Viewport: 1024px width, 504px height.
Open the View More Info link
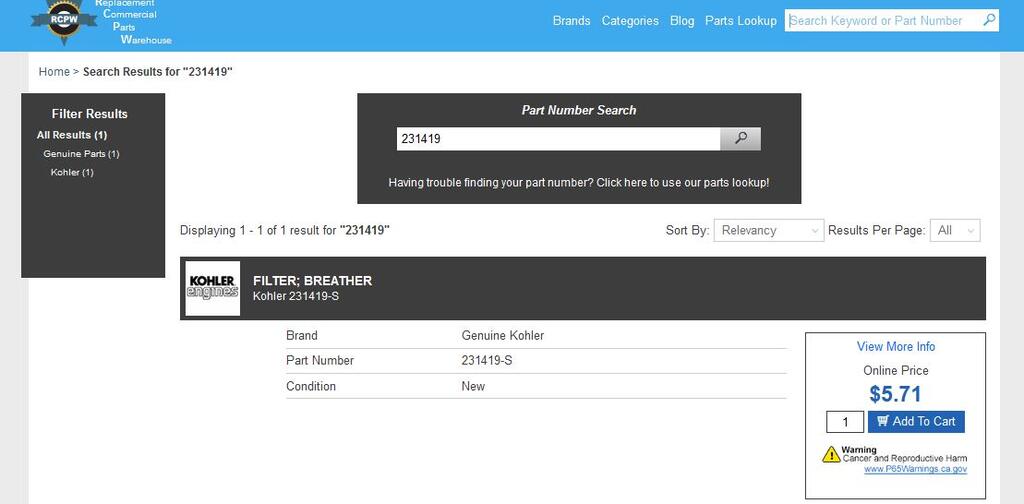pos(896,347)
